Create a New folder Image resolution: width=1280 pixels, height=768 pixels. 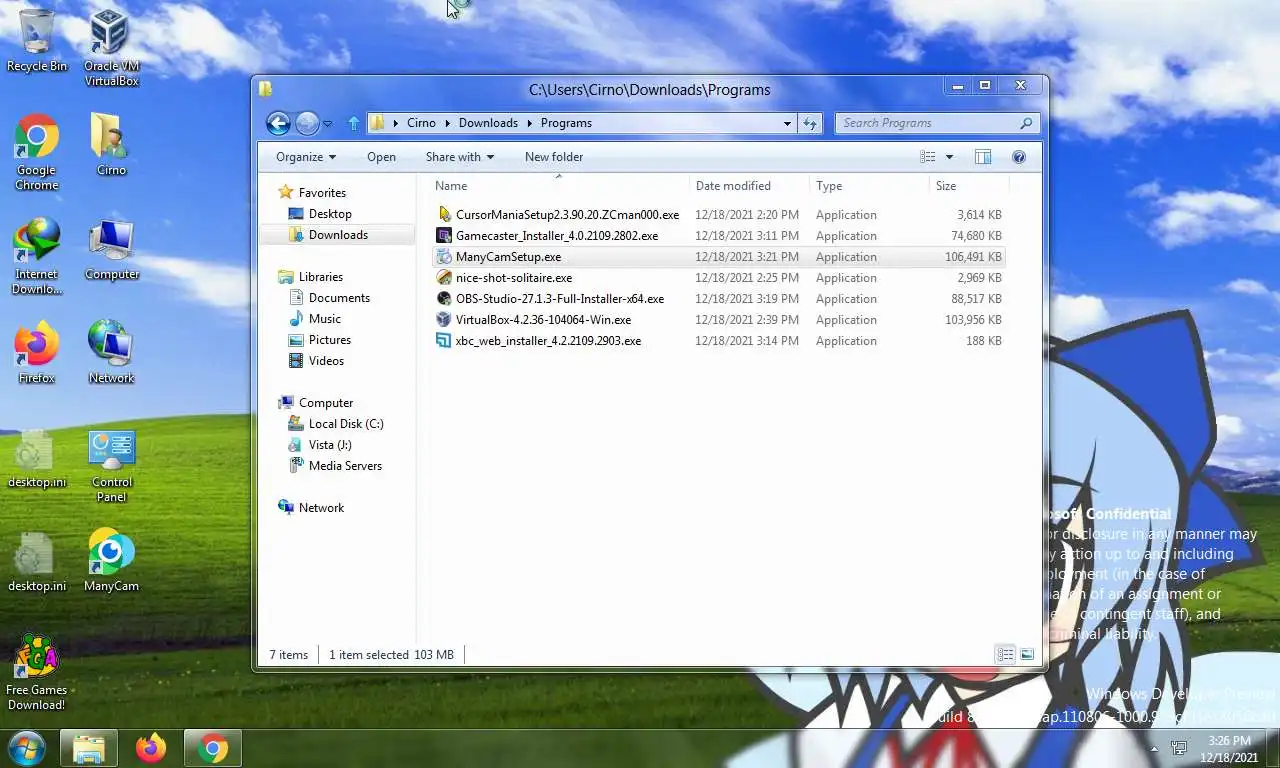pyautogui.click(x=554, y=157)
